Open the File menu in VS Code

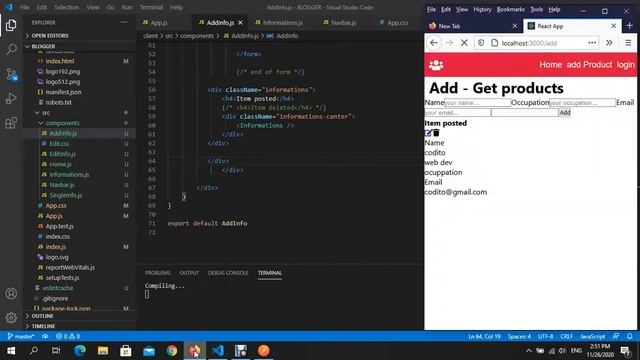coord(24,7)
